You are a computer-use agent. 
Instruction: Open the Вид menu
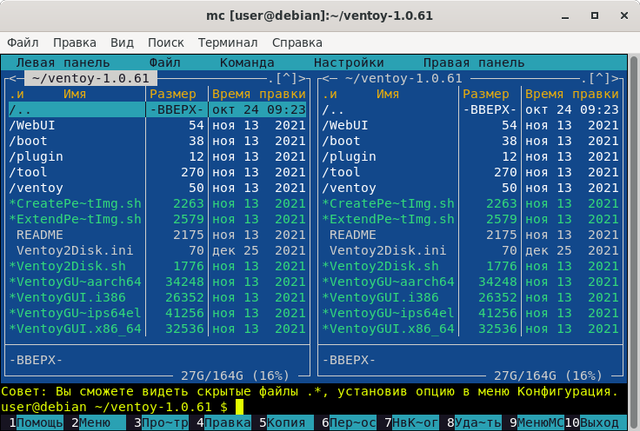[122, 42]
